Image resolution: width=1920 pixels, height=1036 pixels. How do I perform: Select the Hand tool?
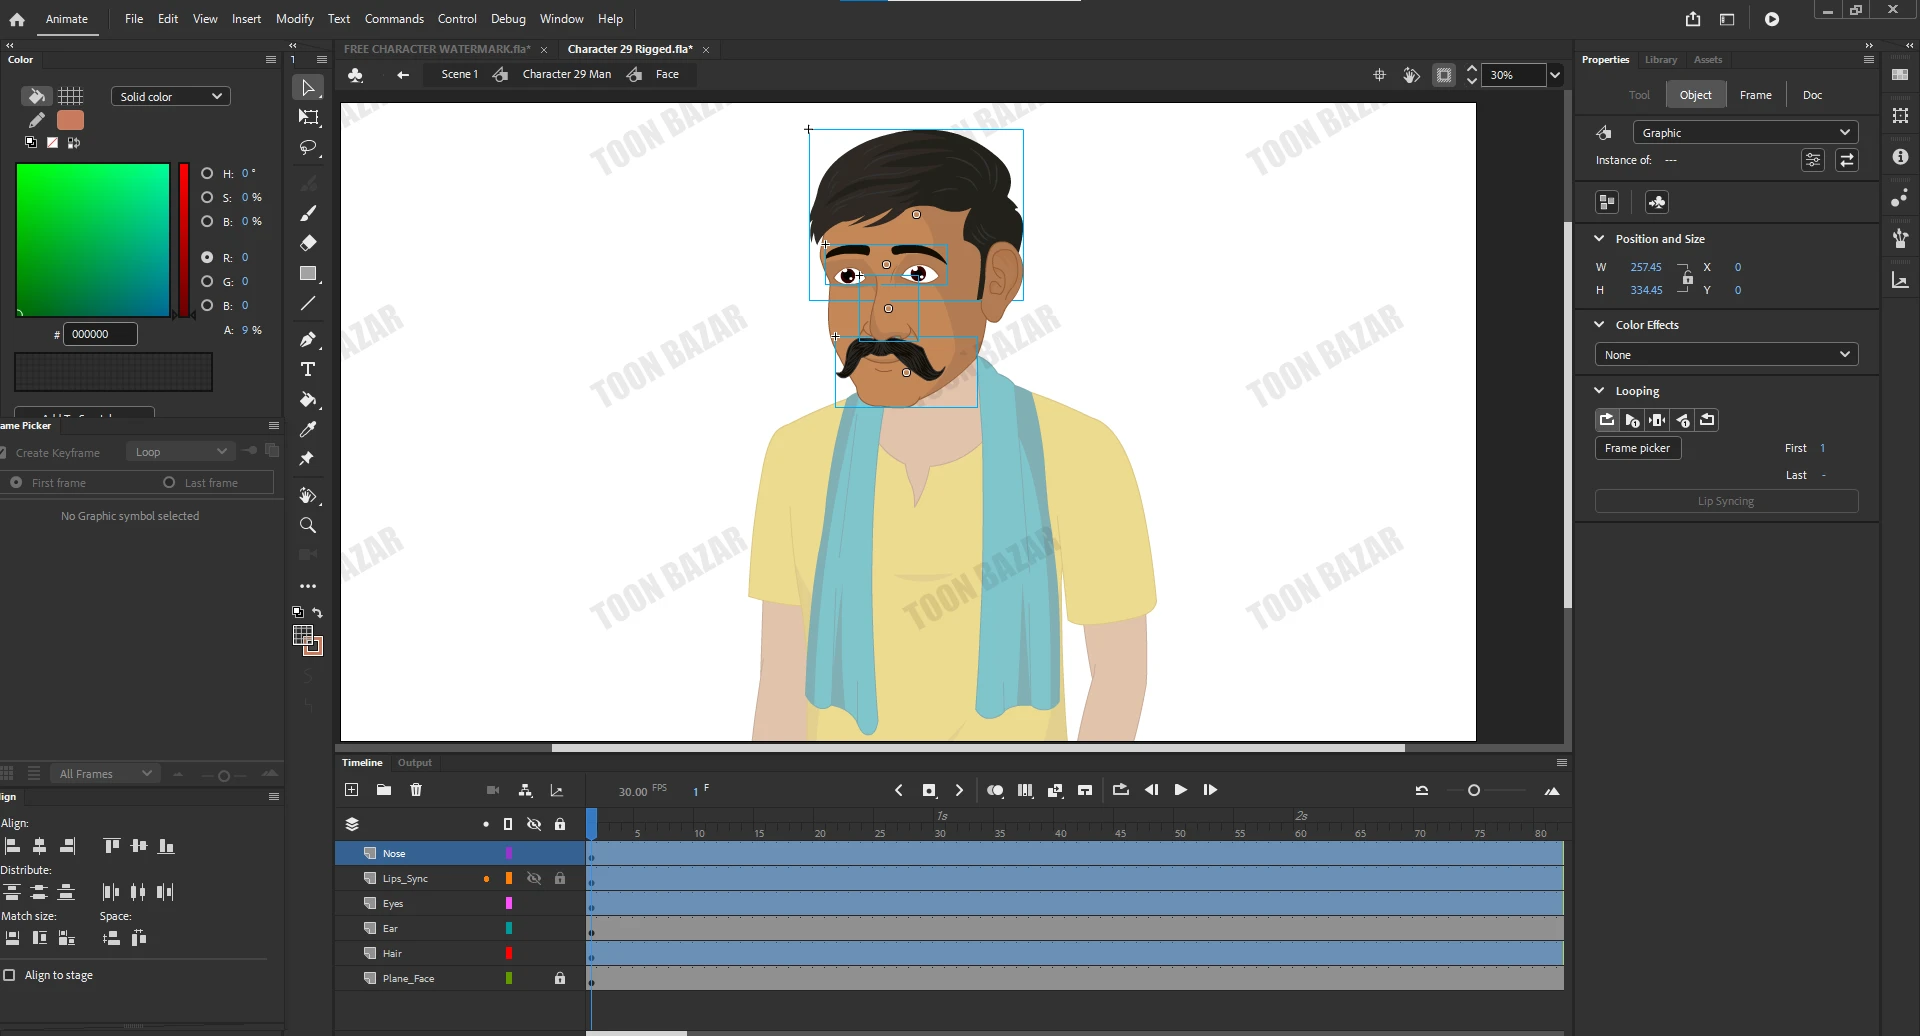(308, 496)
